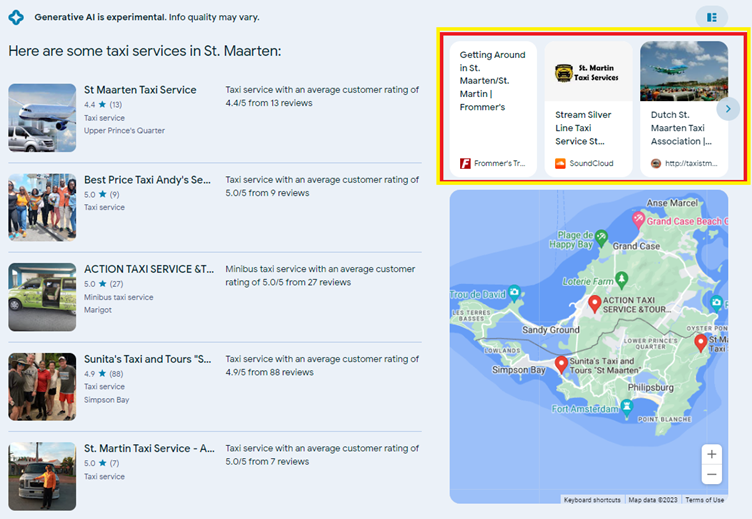
Task: Click the ACTION TAXI SERVICE green van thumbnail
Action: pyautogui.click(x=42, y=297)
